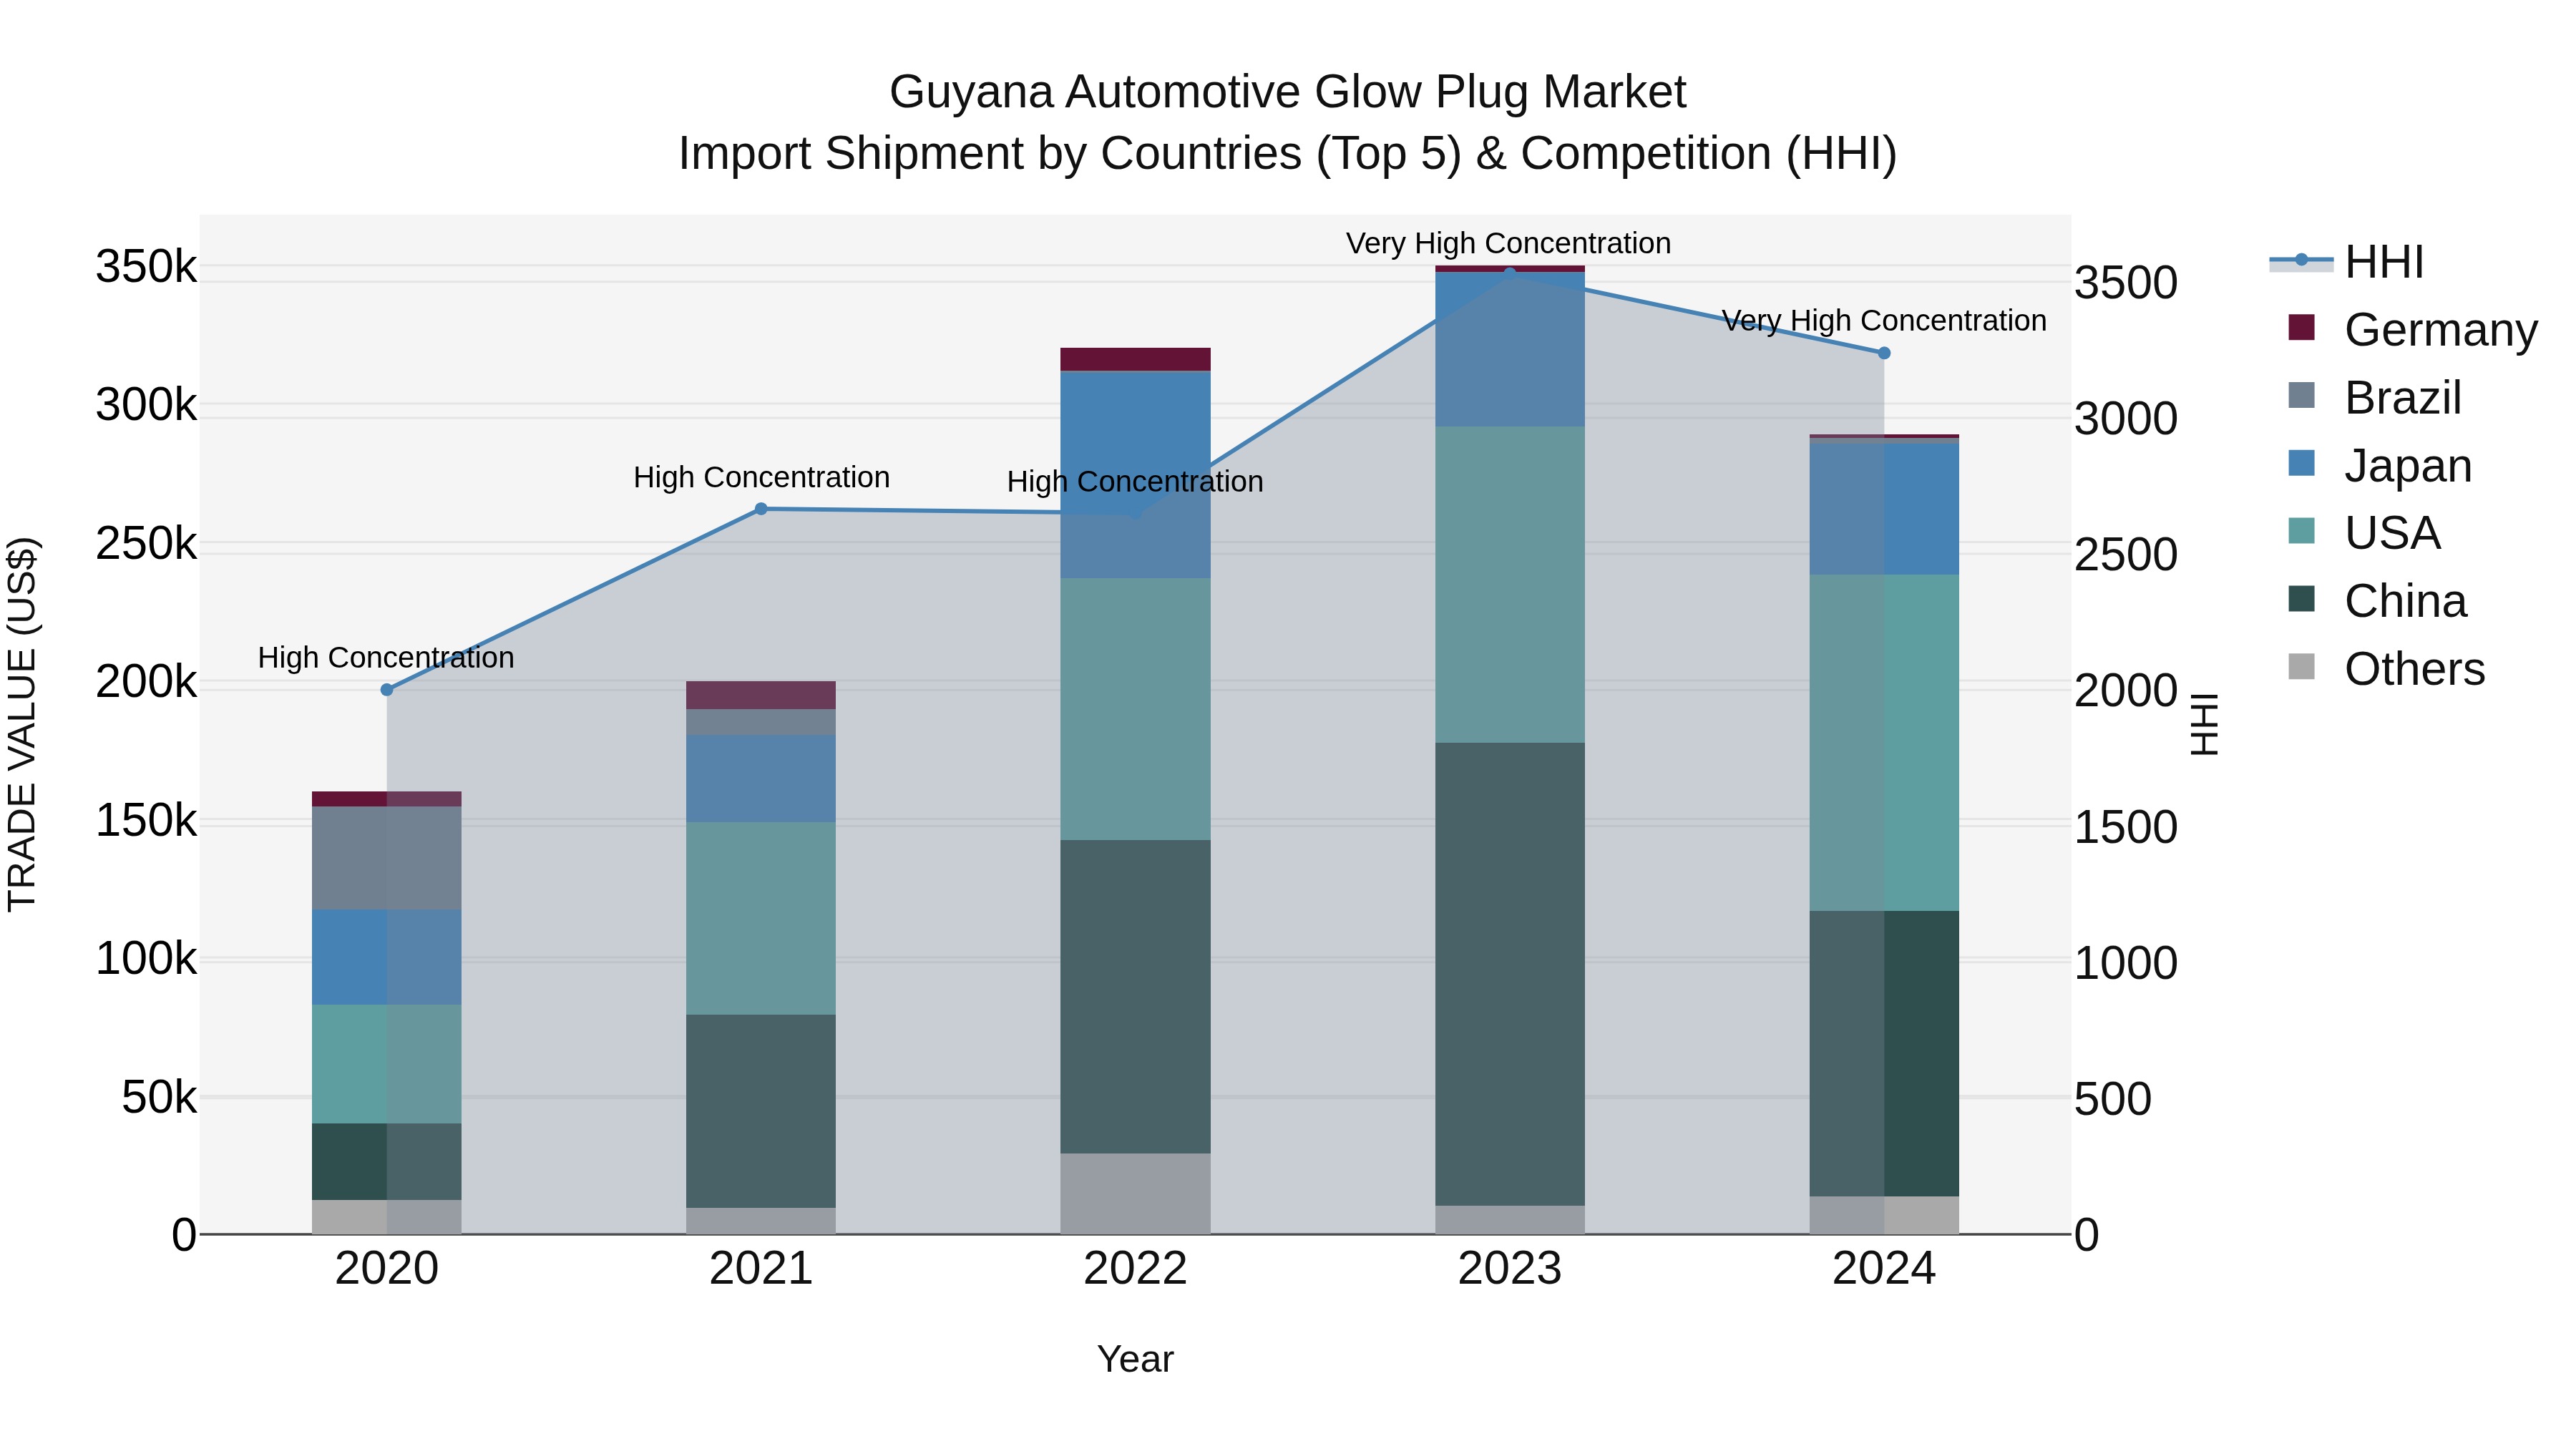Screen dimensions: 2576x1449
Task: Click the 2022 USA bar segment
Action: (x=1135, y=709)
